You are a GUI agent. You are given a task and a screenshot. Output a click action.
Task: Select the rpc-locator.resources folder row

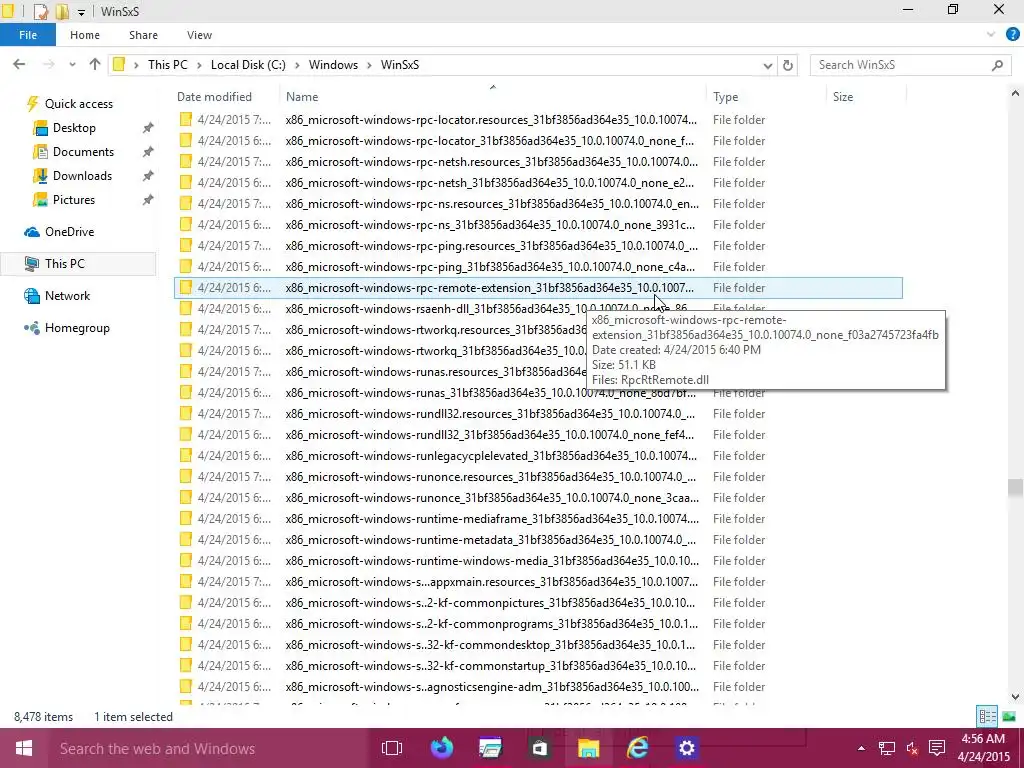(538, 120)
